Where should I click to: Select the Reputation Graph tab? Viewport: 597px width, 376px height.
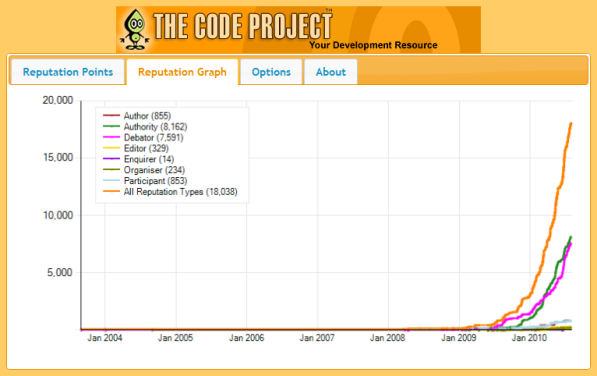click(x=182, y=72)
